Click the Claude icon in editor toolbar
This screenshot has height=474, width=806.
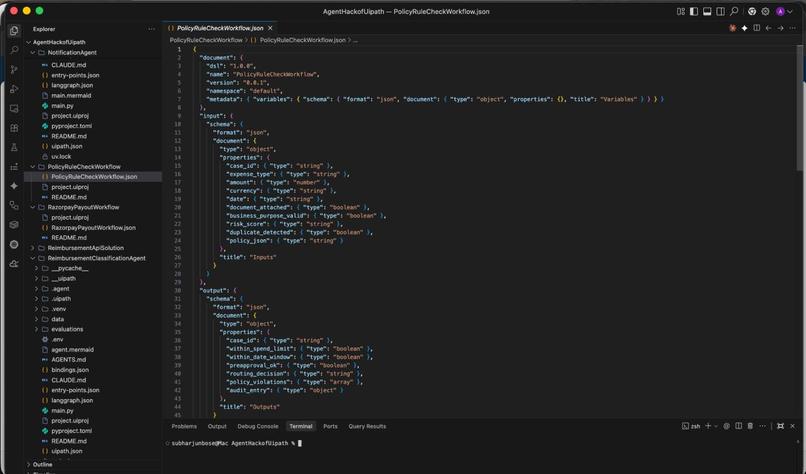coord(732,28)
